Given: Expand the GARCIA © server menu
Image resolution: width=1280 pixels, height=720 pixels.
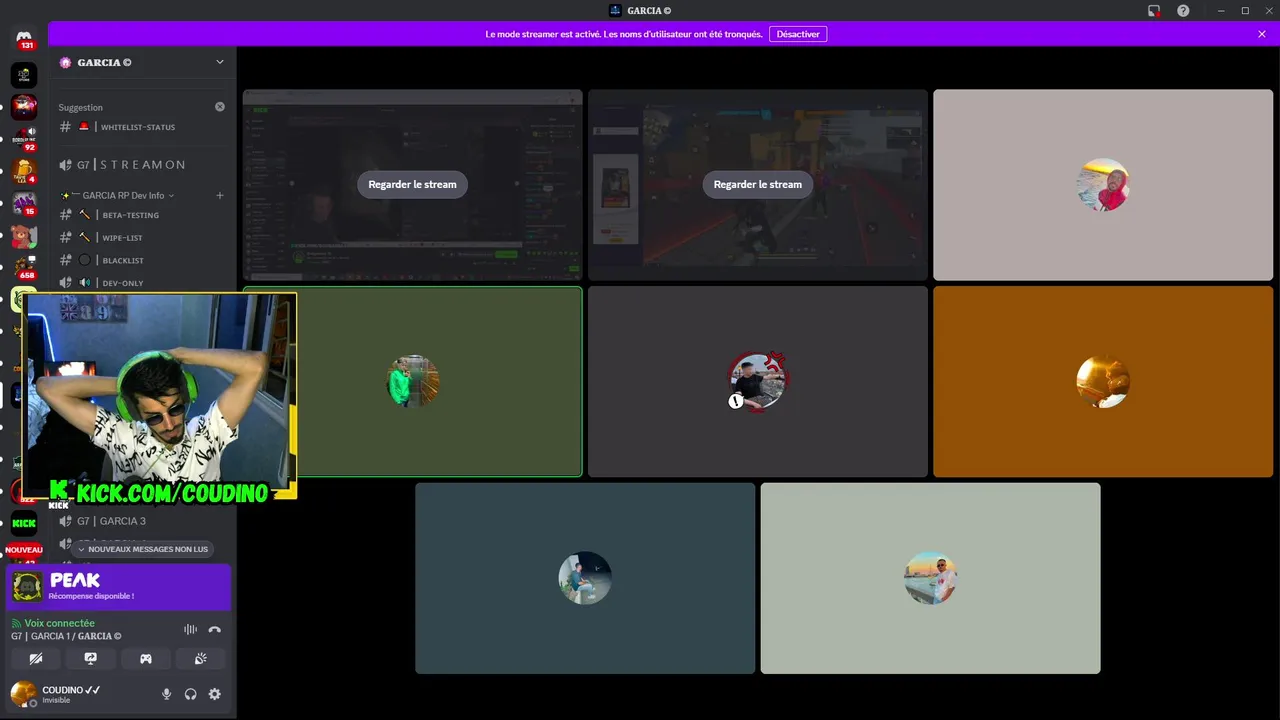Looking at the screenshot, I should (x=141, y=62).
